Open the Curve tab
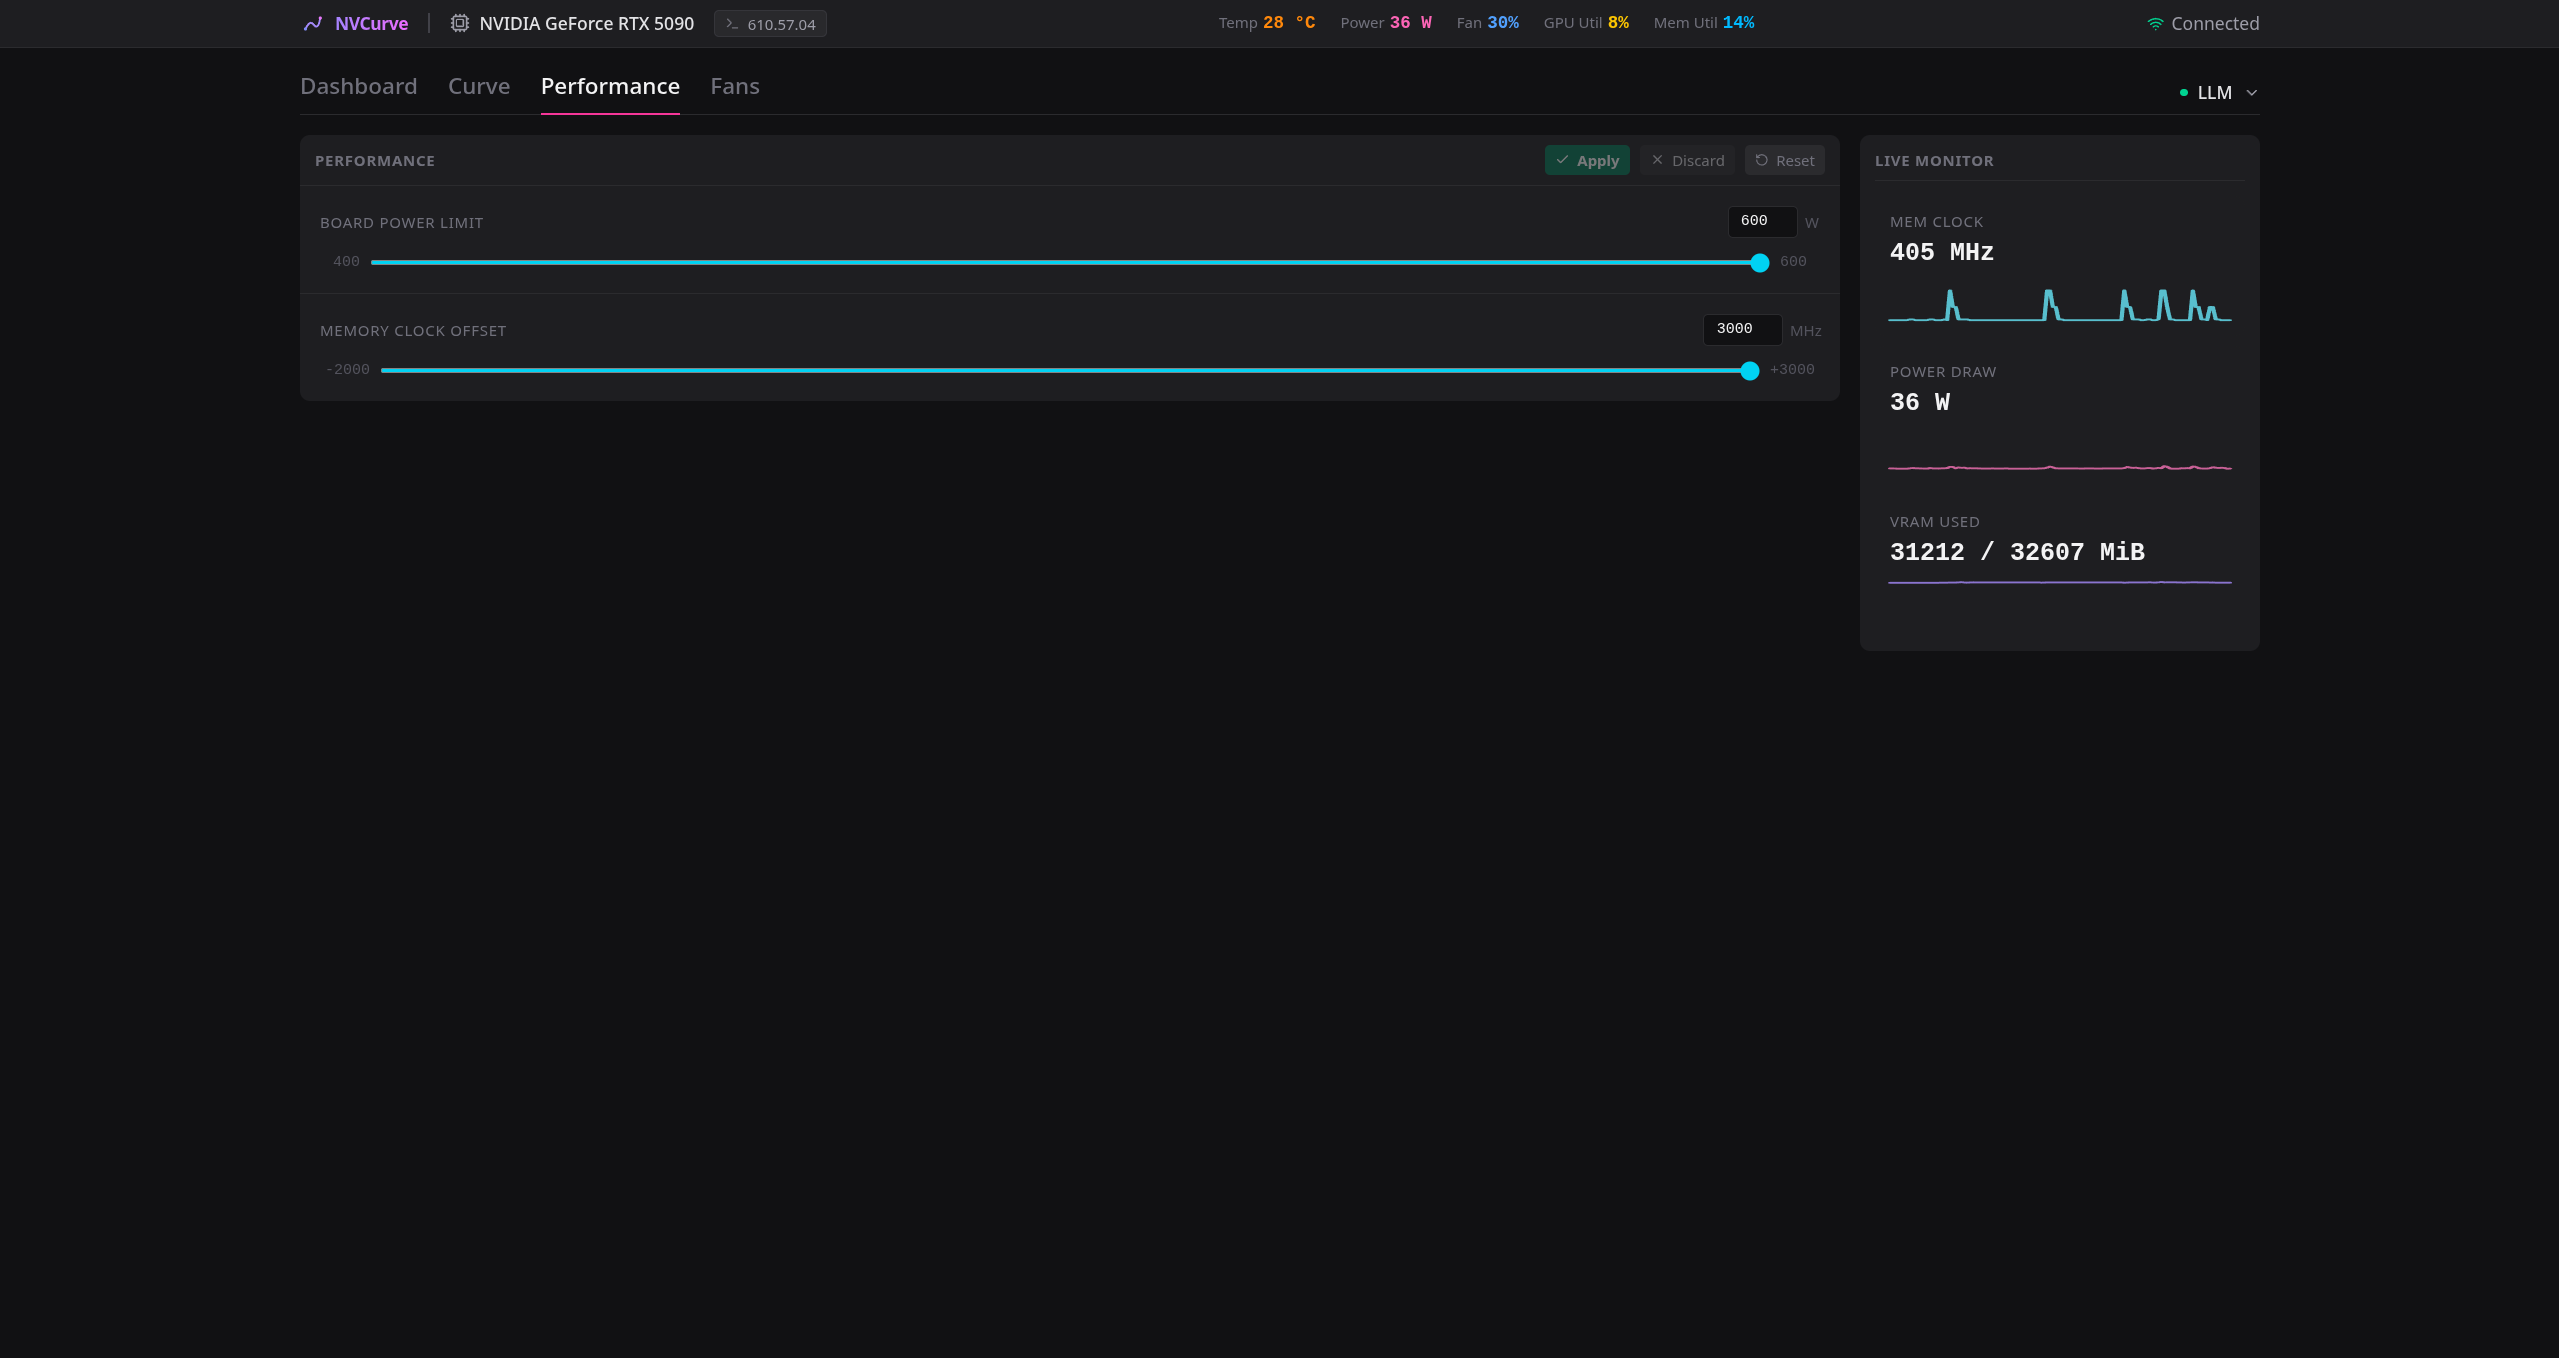Screen dimensions: 2559x1358 479,86
